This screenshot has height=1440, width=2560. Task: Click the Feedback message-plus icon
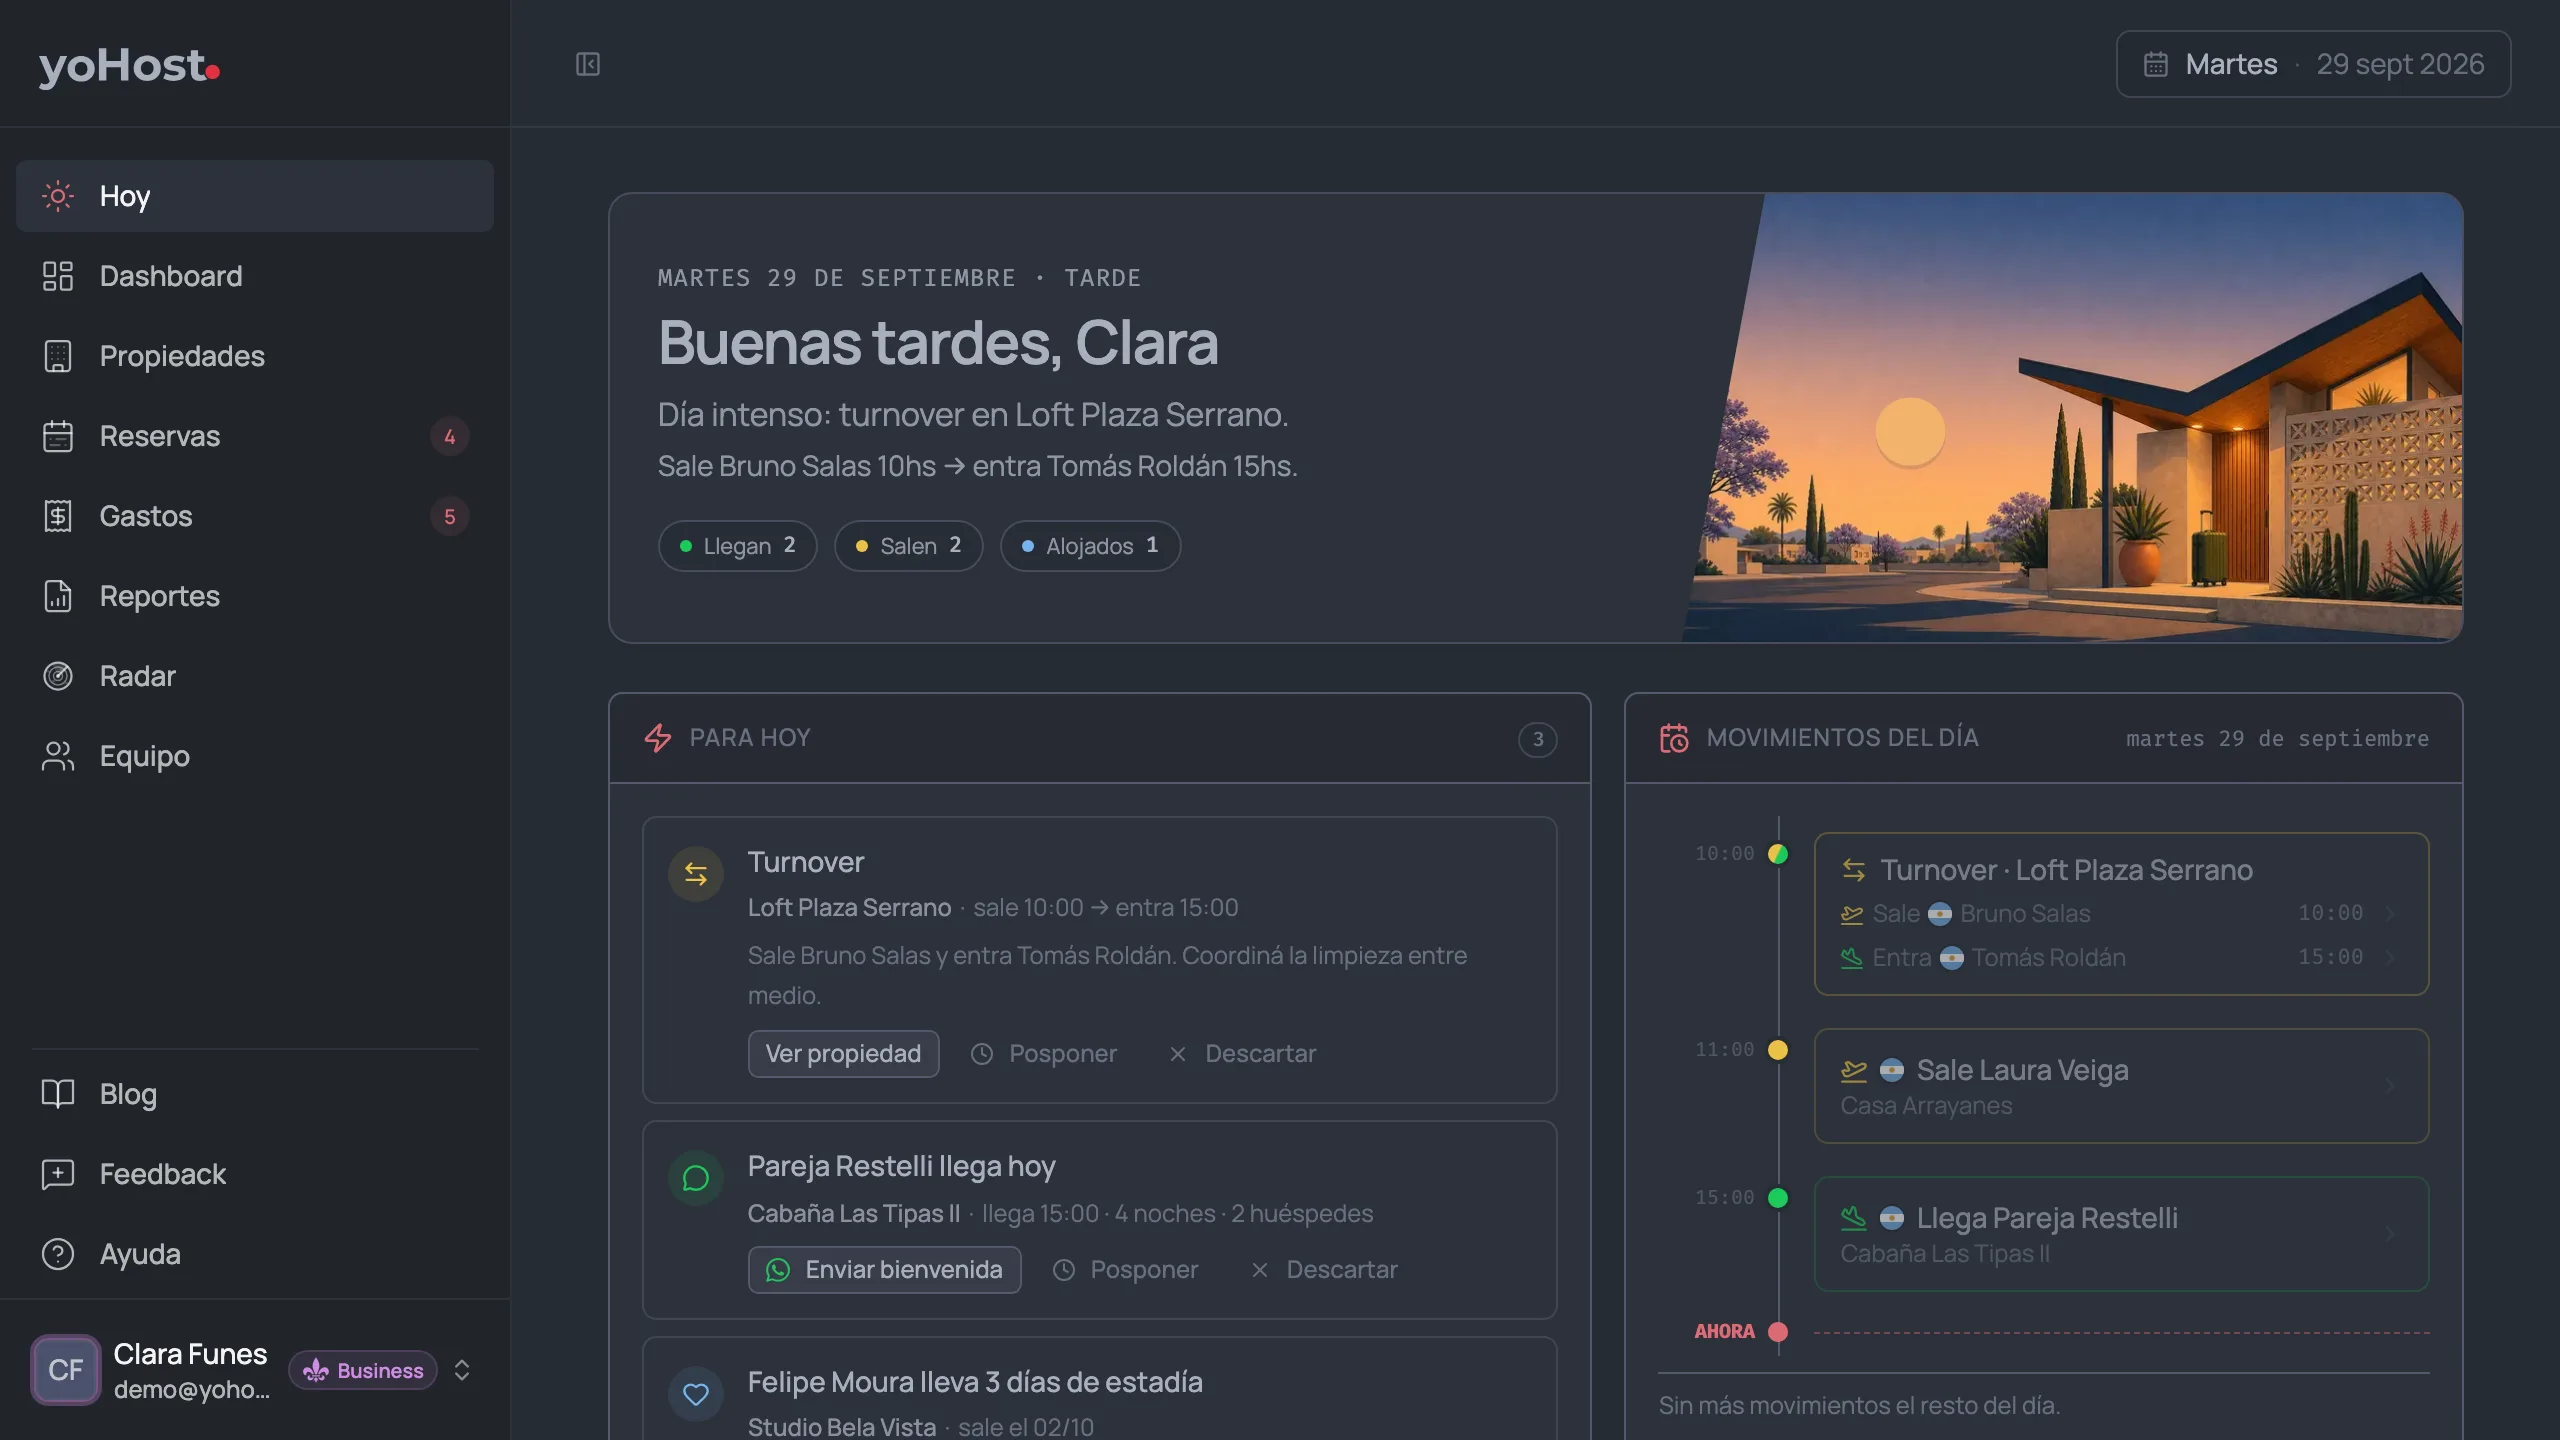point(58,1174)
